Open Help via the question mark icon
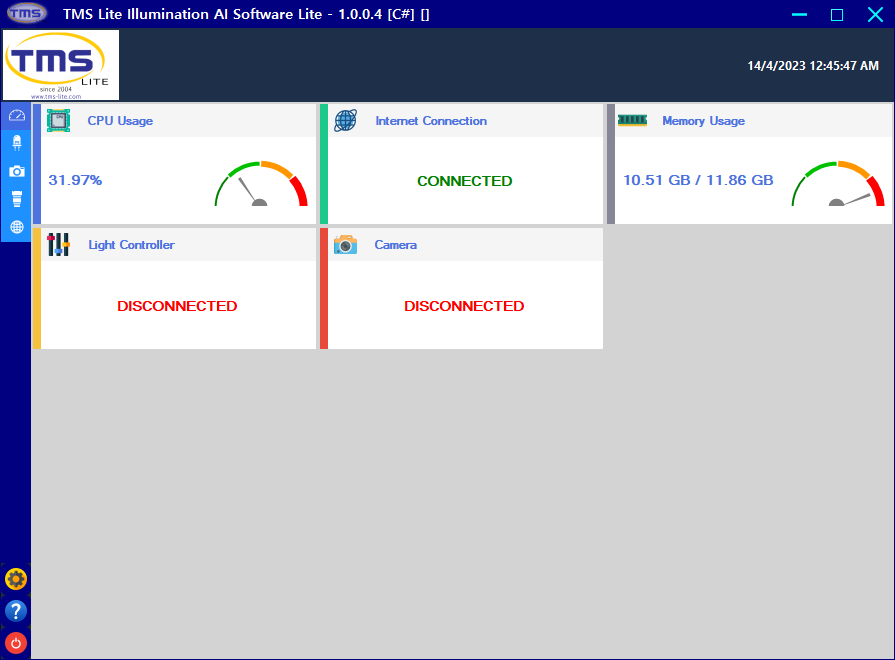The image size is (895, 660). (x=16, y=610)
